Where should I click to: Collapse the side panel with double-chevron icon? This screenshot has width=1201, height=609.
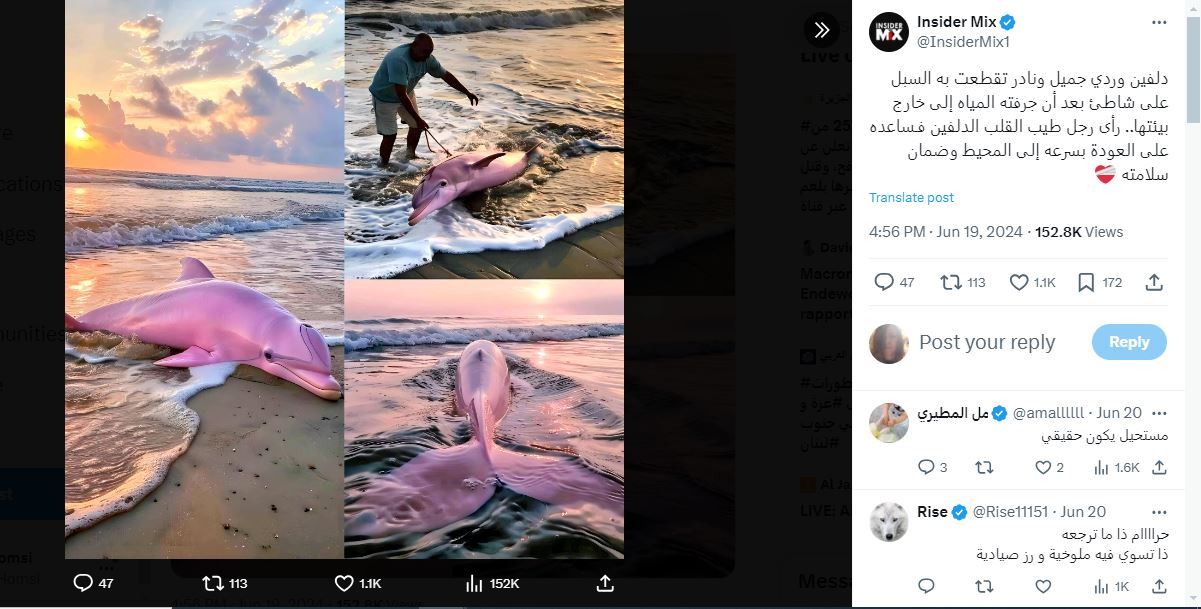(x=821, y=30)
